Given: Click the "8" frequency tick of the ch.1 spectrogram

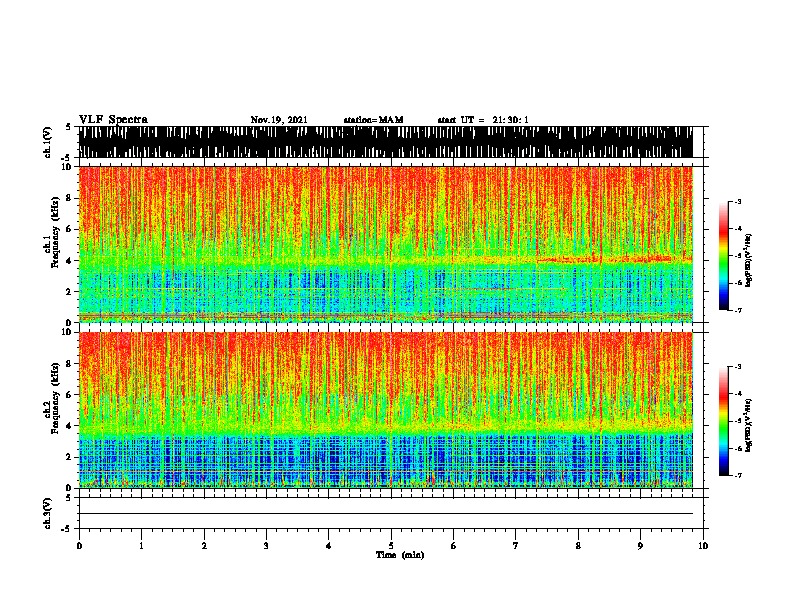Looking at the screenshot, I should [x=70, y=198].
